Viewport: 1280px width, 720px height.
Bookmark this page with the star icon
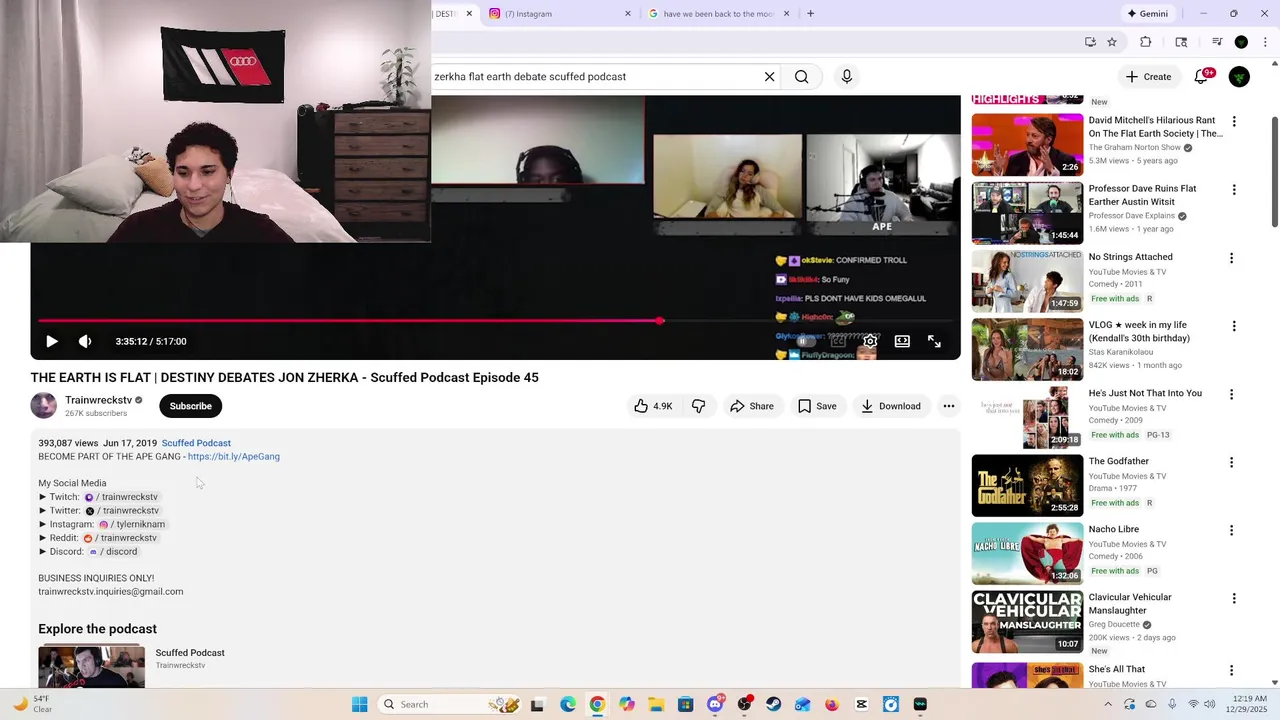coord(1112,42)
